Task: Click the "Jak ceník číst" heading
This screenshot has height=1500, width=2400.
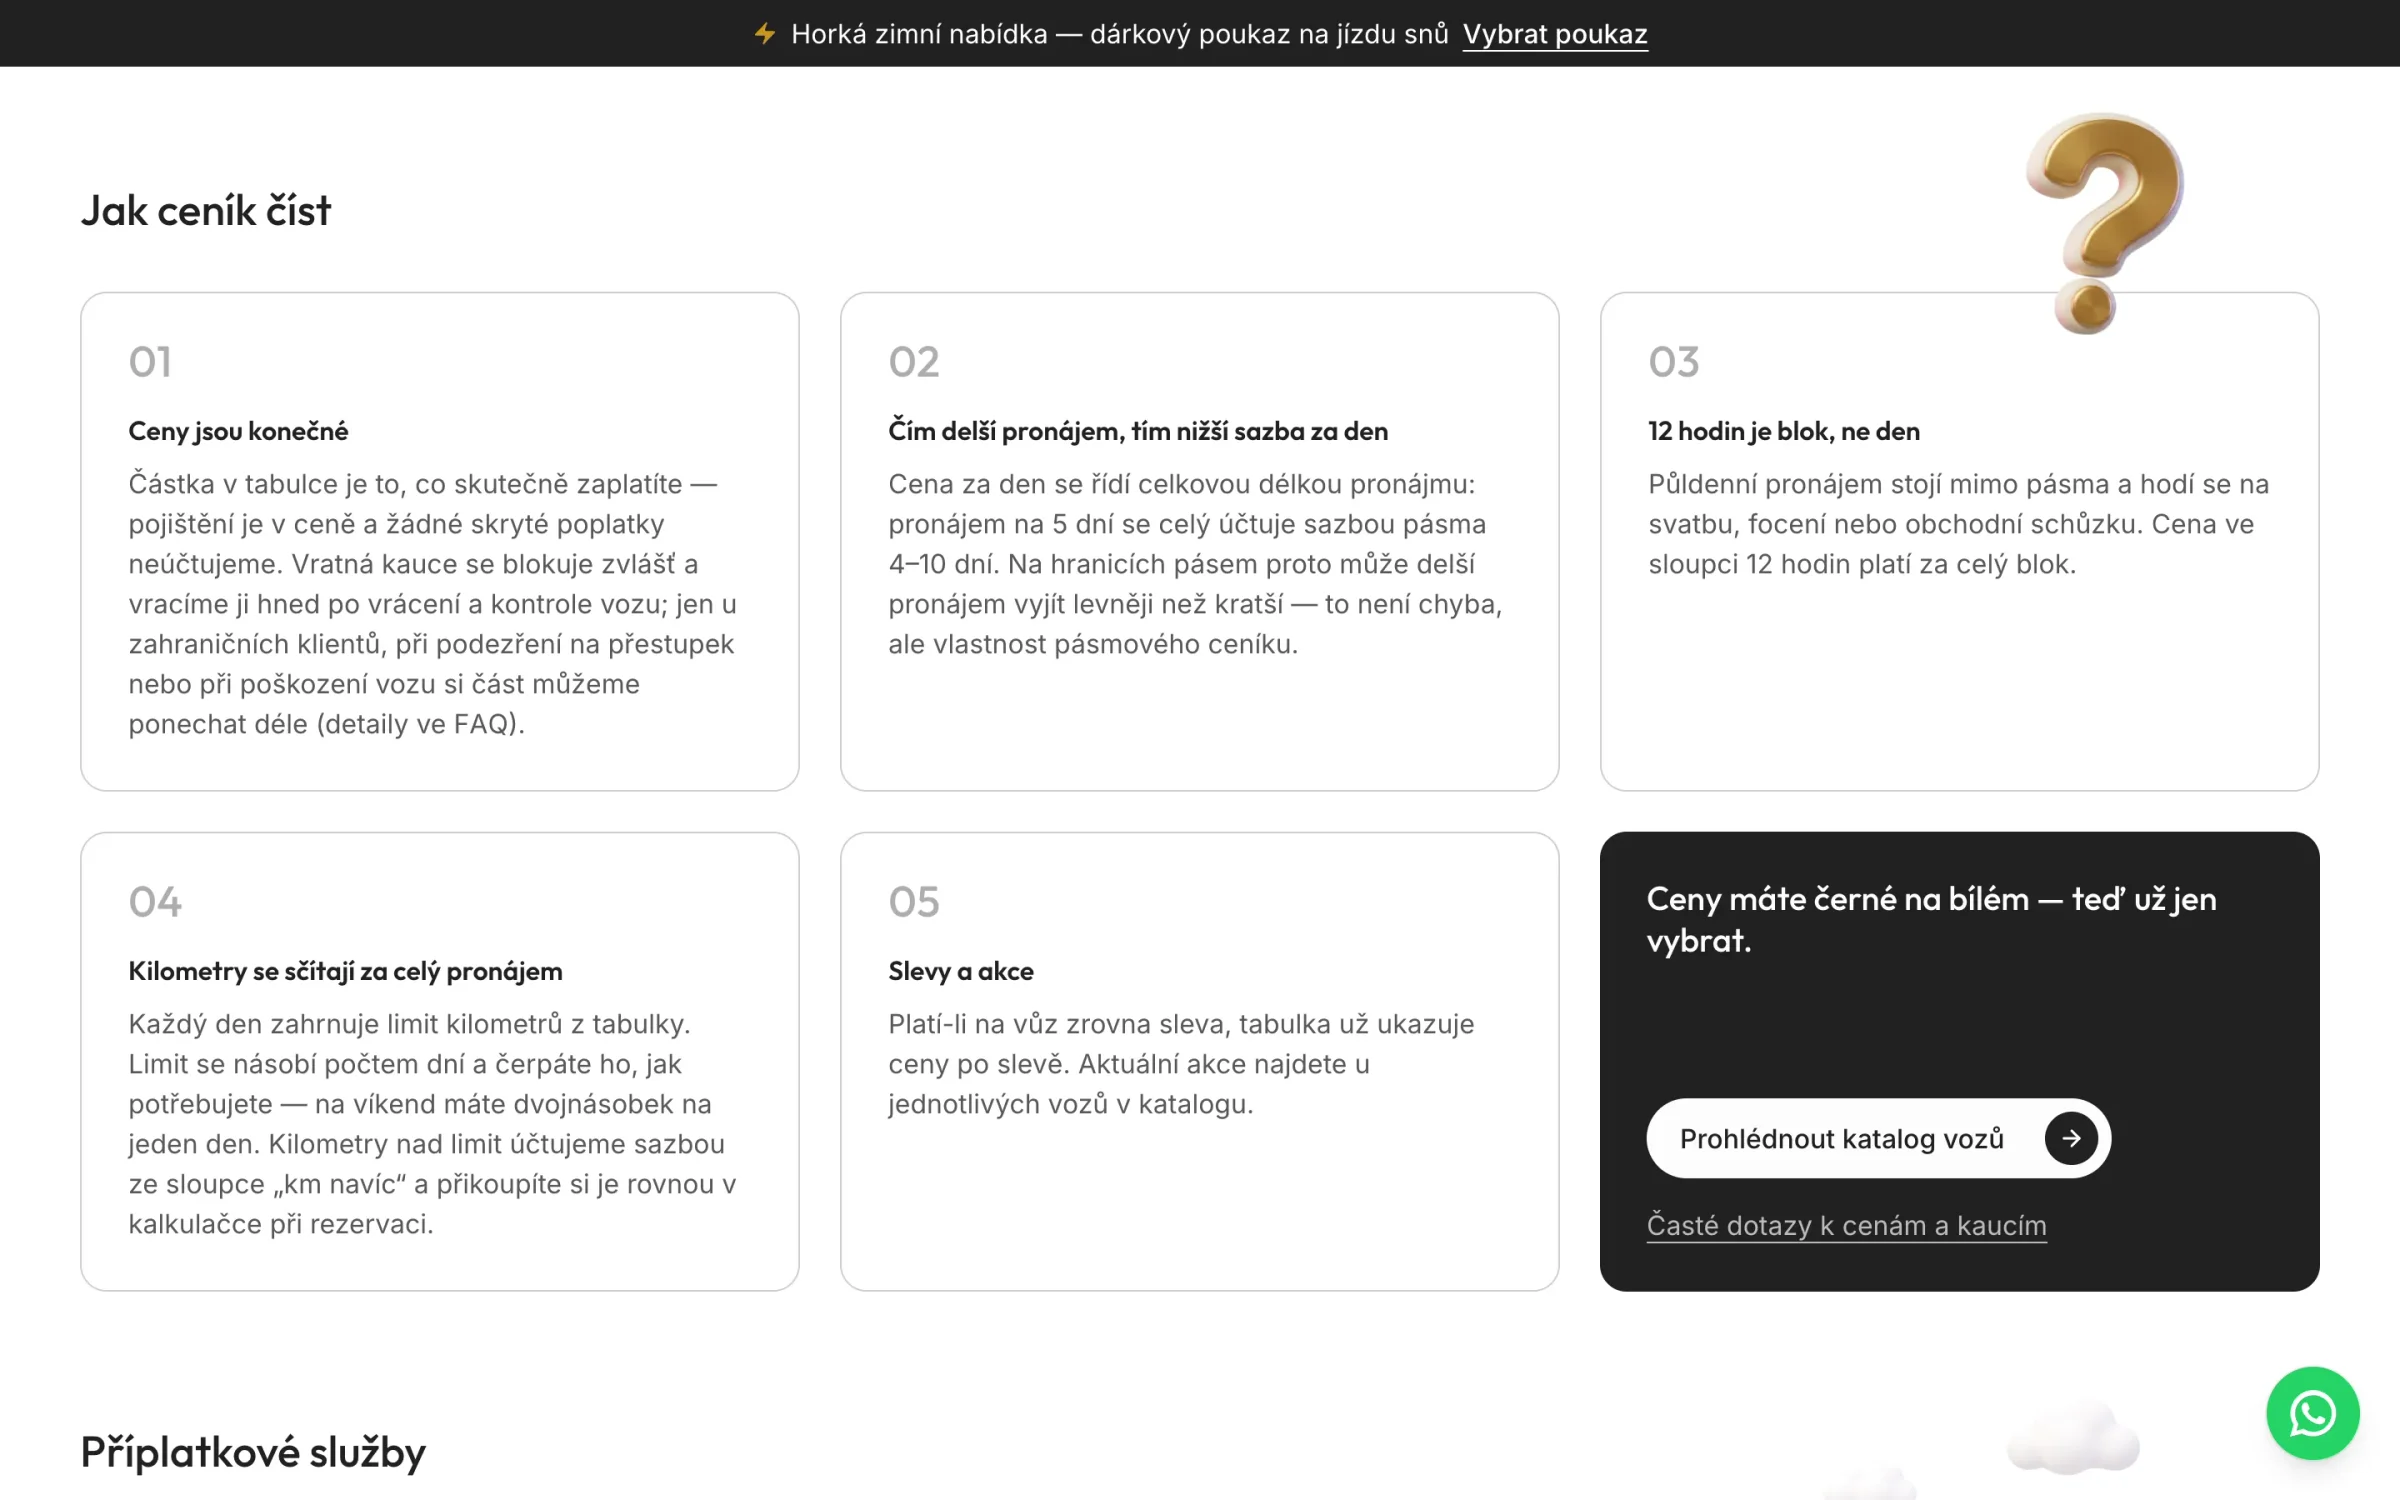Action: (205, 211)
